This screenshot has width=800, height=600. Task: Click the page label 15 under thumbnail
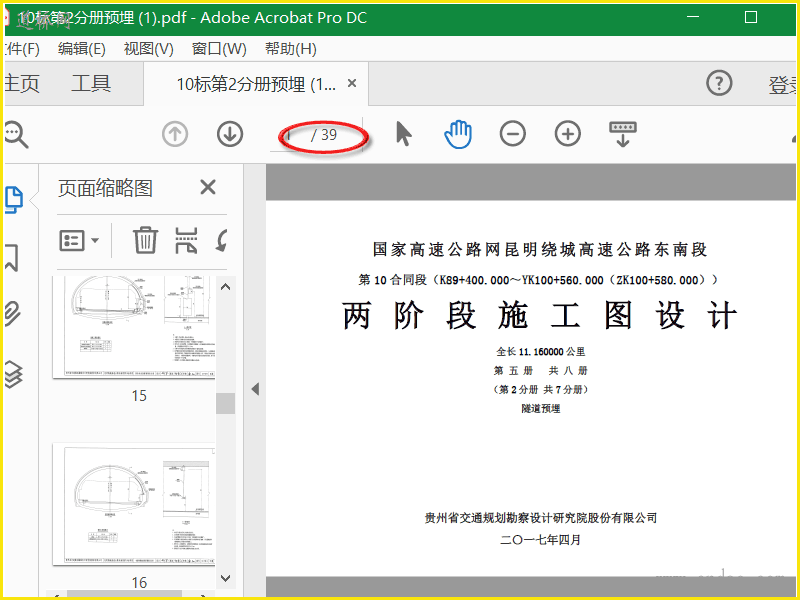139,395
